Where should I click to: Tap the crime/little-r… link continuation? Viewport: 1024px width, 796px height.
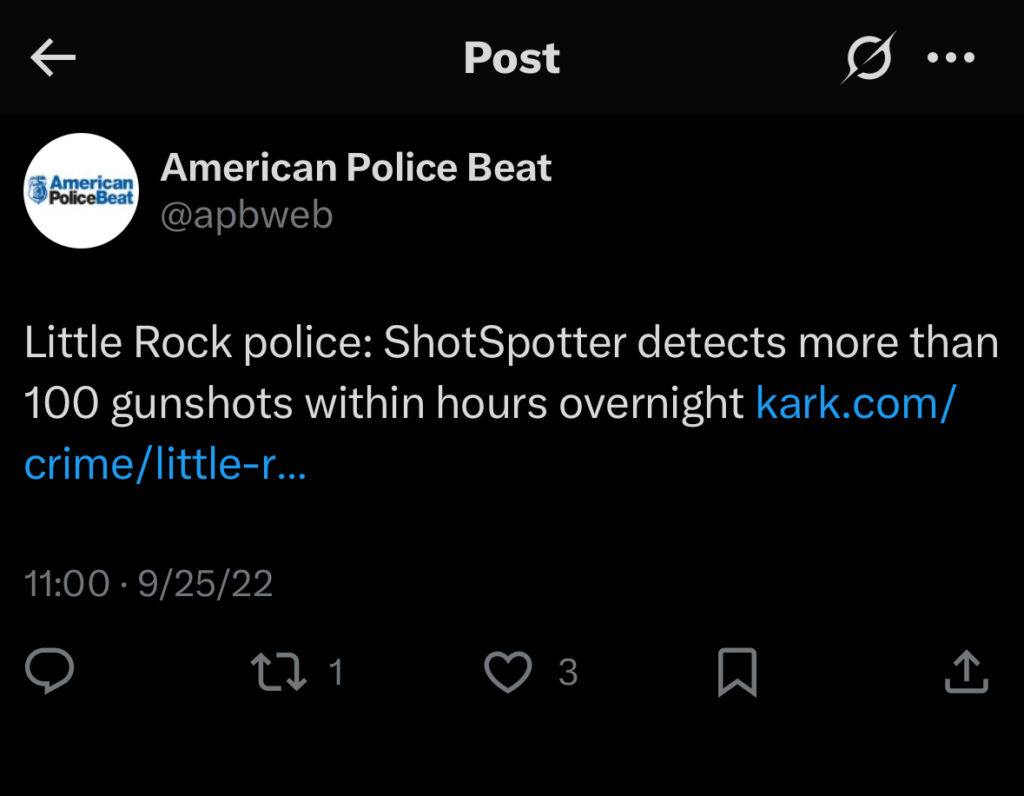click(x=165, y=463)
